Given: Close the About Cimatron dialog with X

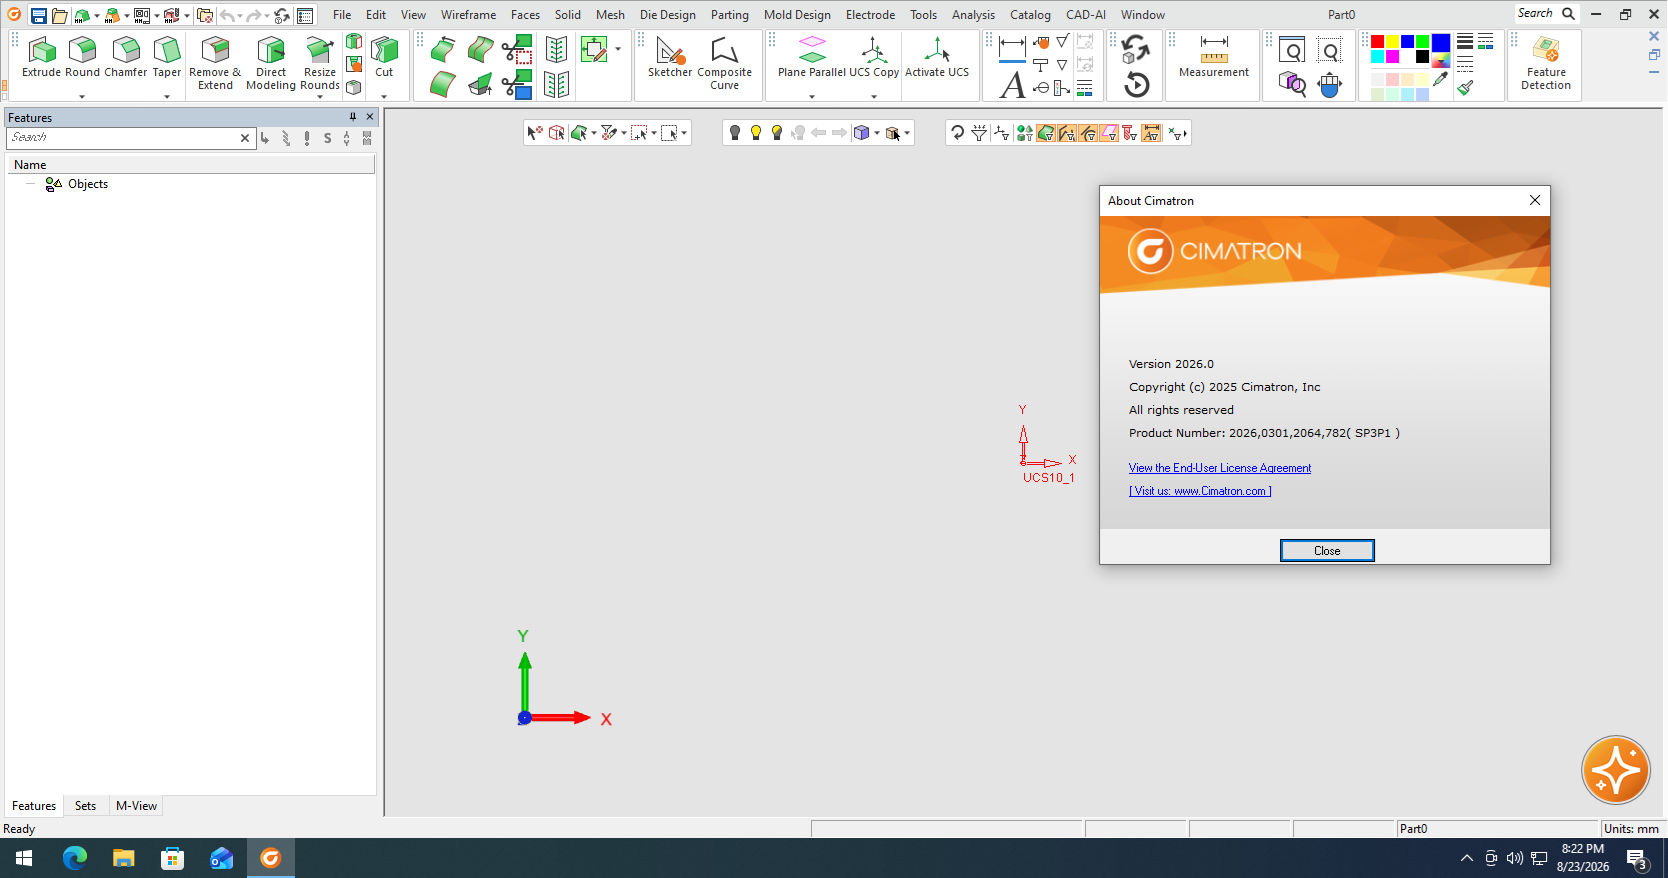Looking at the screenshot, I should 1535,200.
